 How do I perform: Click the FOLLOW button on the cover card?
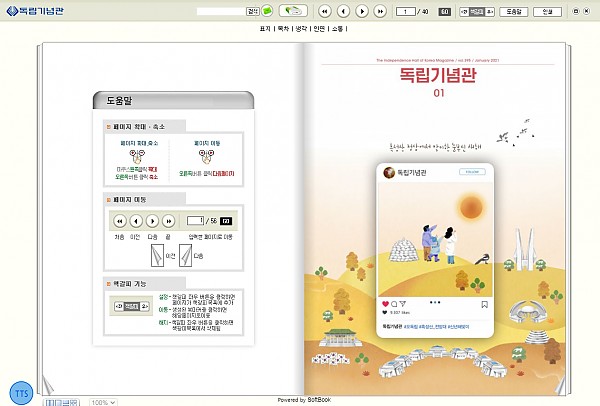[472, 172]
